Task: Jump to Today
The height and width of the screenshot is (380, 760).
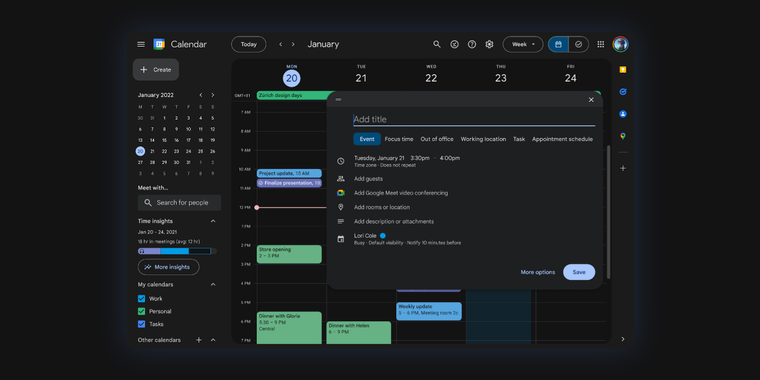Action: (249, 44)
